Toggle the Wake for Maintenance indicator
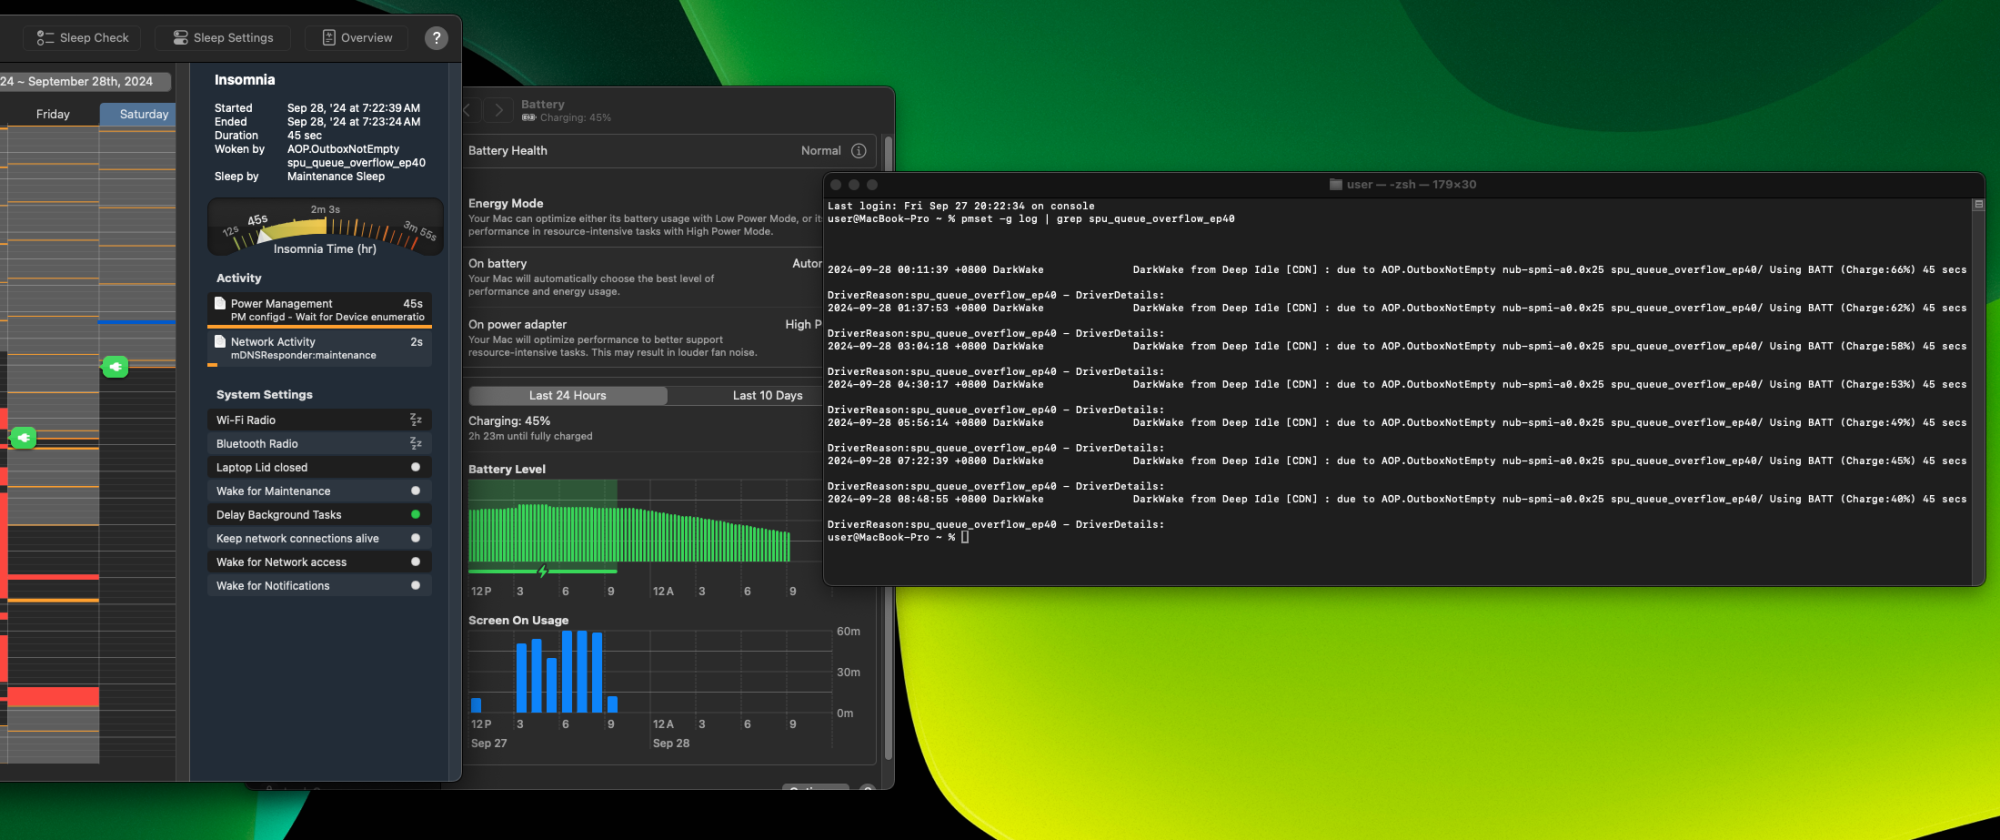The width and height of the screenshot is (2000, 840). tap(415, 491)
